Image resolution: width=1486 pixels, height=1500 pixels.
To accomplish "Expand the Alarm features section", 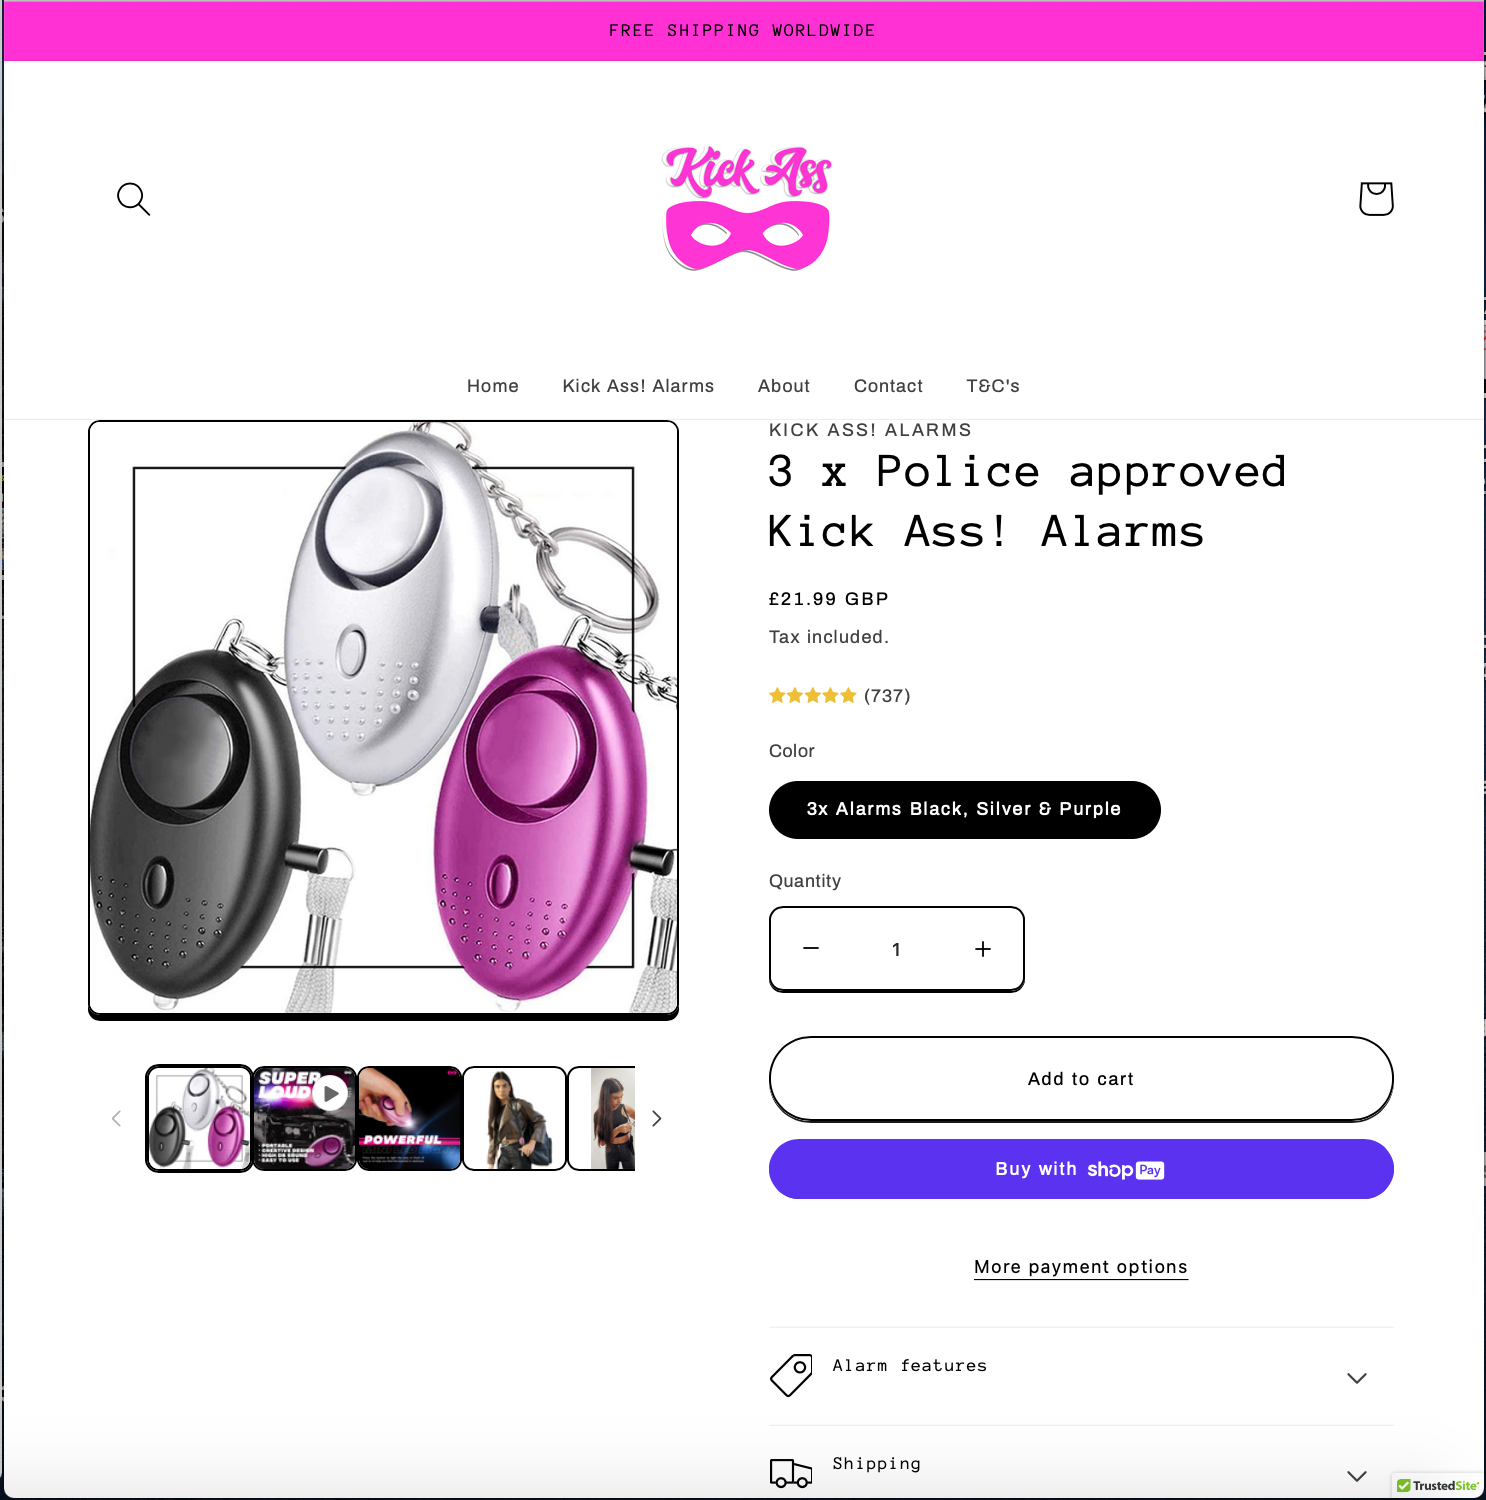I will click(x=1081, y=1377).
